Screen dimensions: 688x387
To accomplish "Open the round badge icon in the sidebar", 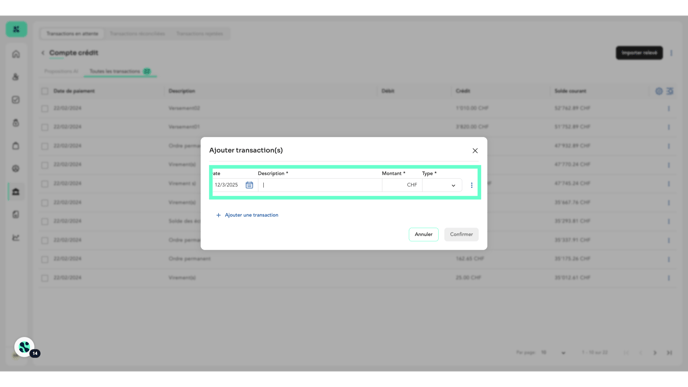I will [x=16, y=168].
